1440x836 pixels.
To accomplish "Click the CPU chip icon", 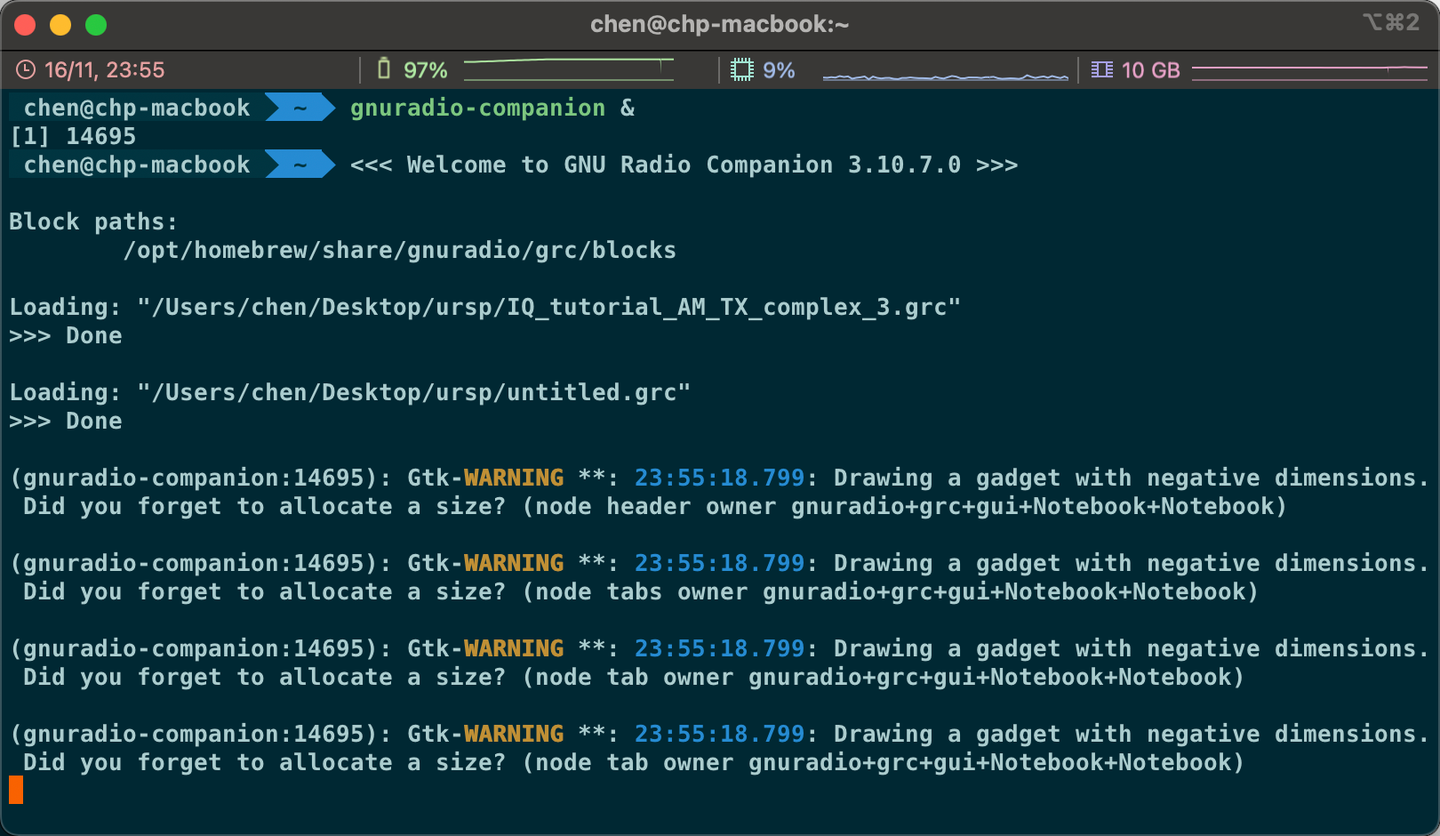I will click(741, 70).
